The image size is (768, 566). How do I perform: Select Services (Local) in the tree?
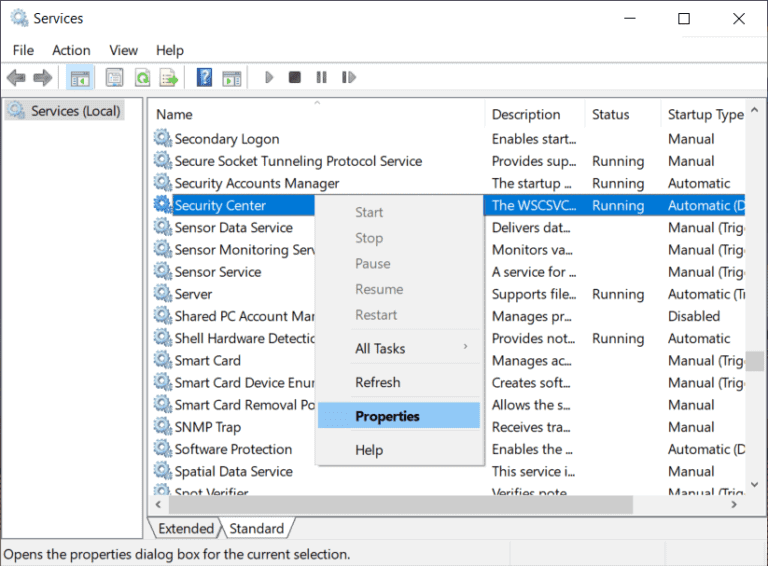tap(75, 111)
